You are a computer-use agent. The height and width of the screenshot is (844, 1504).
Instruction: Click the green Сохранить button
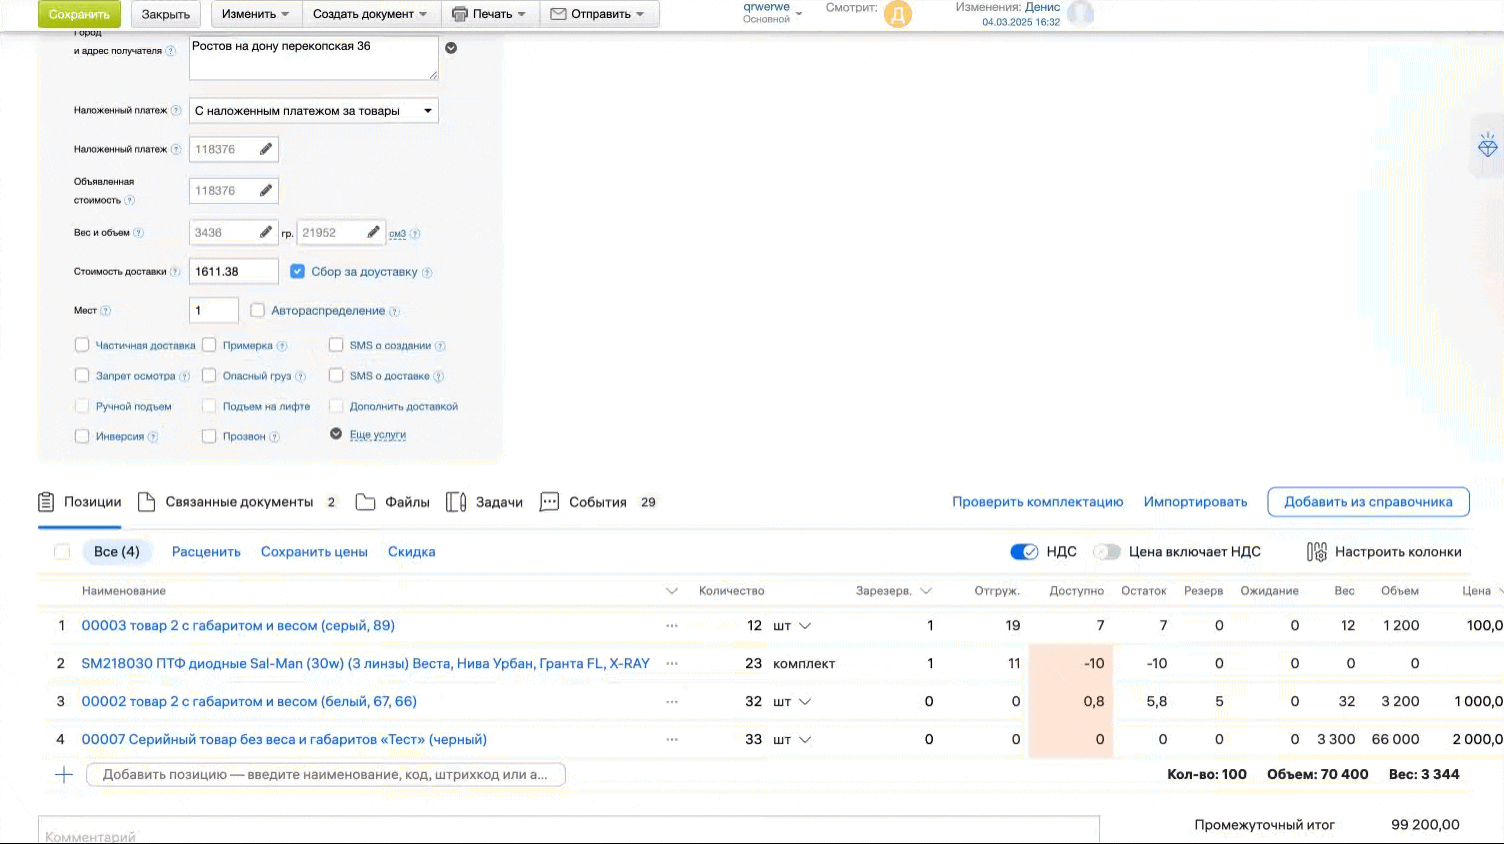click(79, 14)
